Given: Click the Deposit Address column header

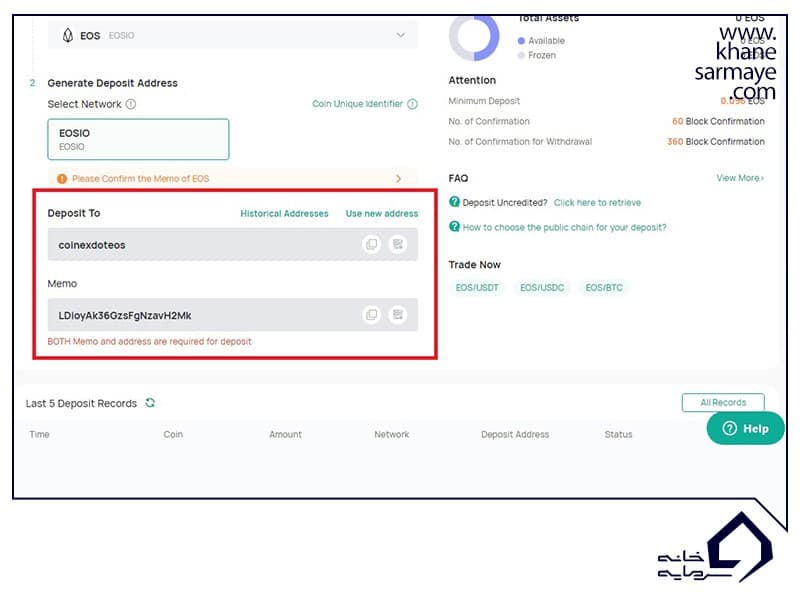Looking at the screenshot, I should click(x=515, y=434).
